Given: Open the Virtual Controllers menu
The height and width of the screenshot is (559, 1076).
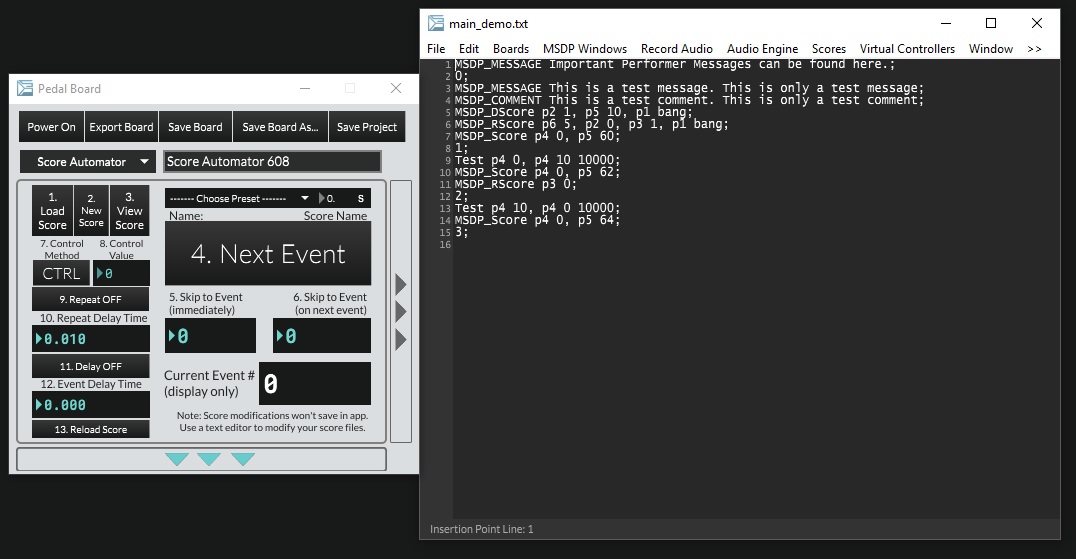Looking at the screenshot, I should click(x=907, y=48).
